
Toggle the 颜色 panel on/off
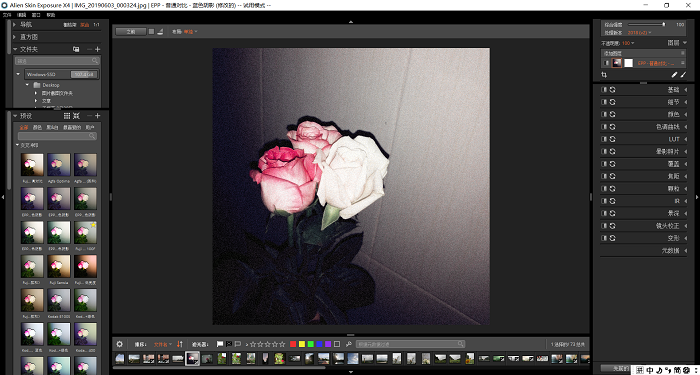[x=604, y=115]
